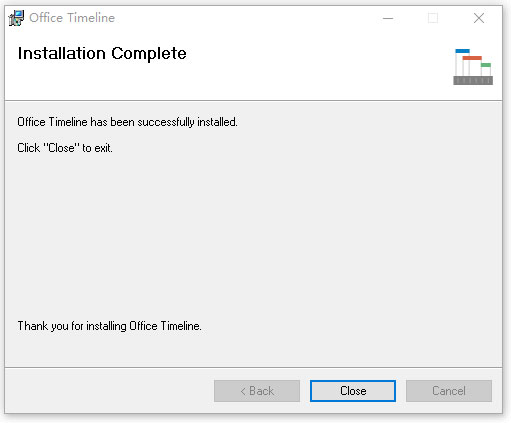511x423 pixels.
Task: Click the green bar in the Office Timeline logo
Action: point(486,65)
